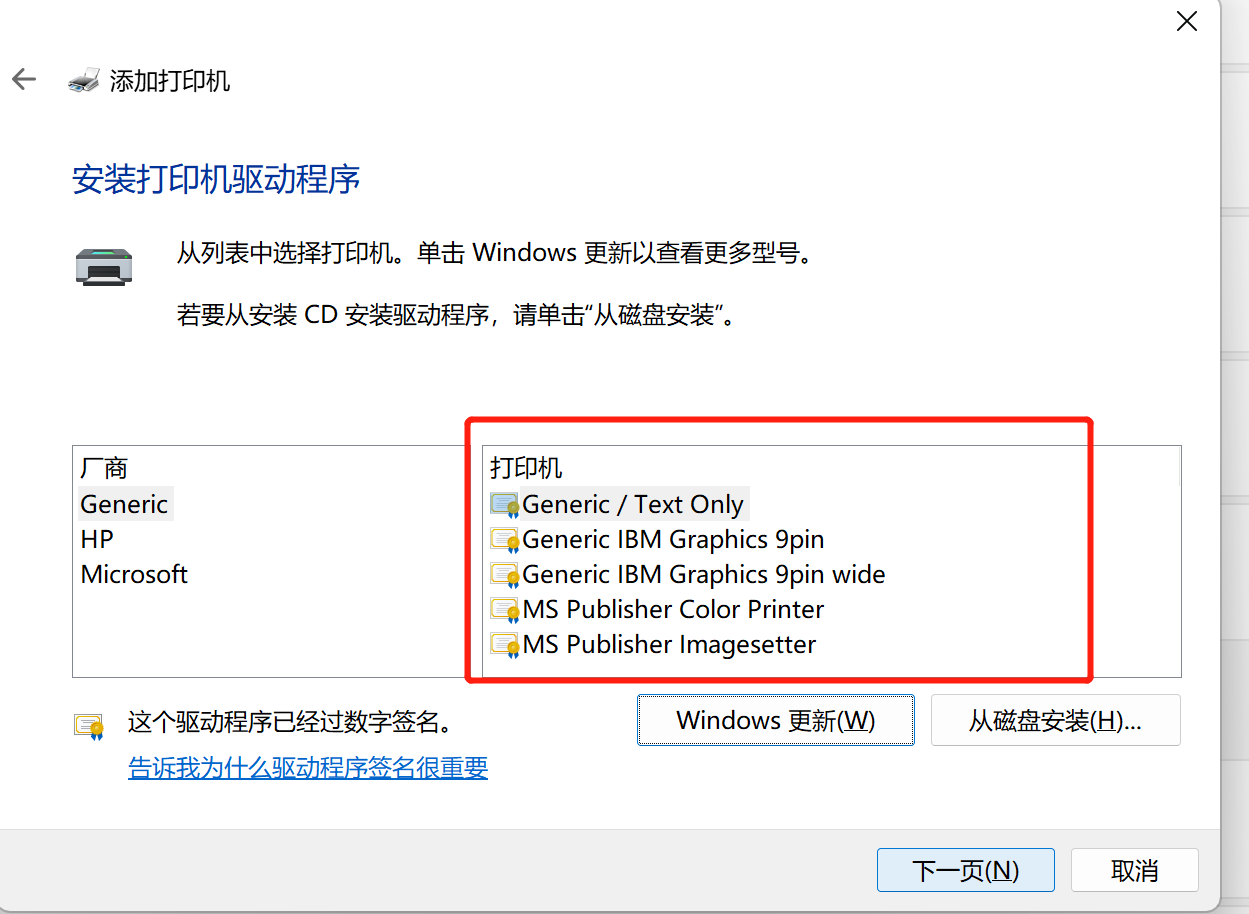Cancel the wizard with 取消
The image size is (1249, 914).
coord(1134,870)
